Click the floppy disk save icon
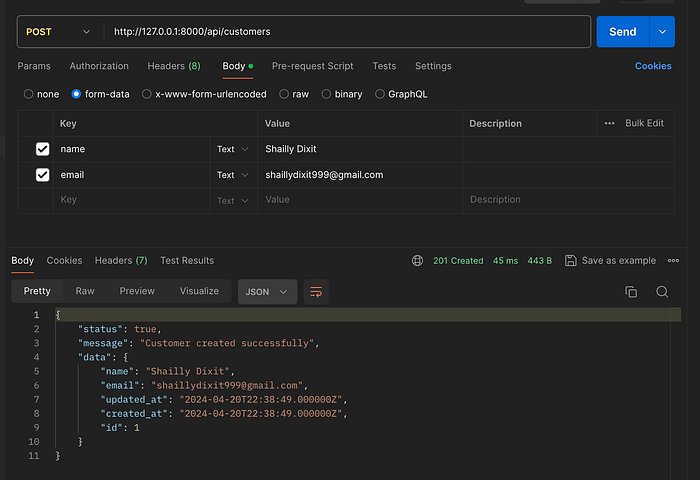 coord(571,260)
